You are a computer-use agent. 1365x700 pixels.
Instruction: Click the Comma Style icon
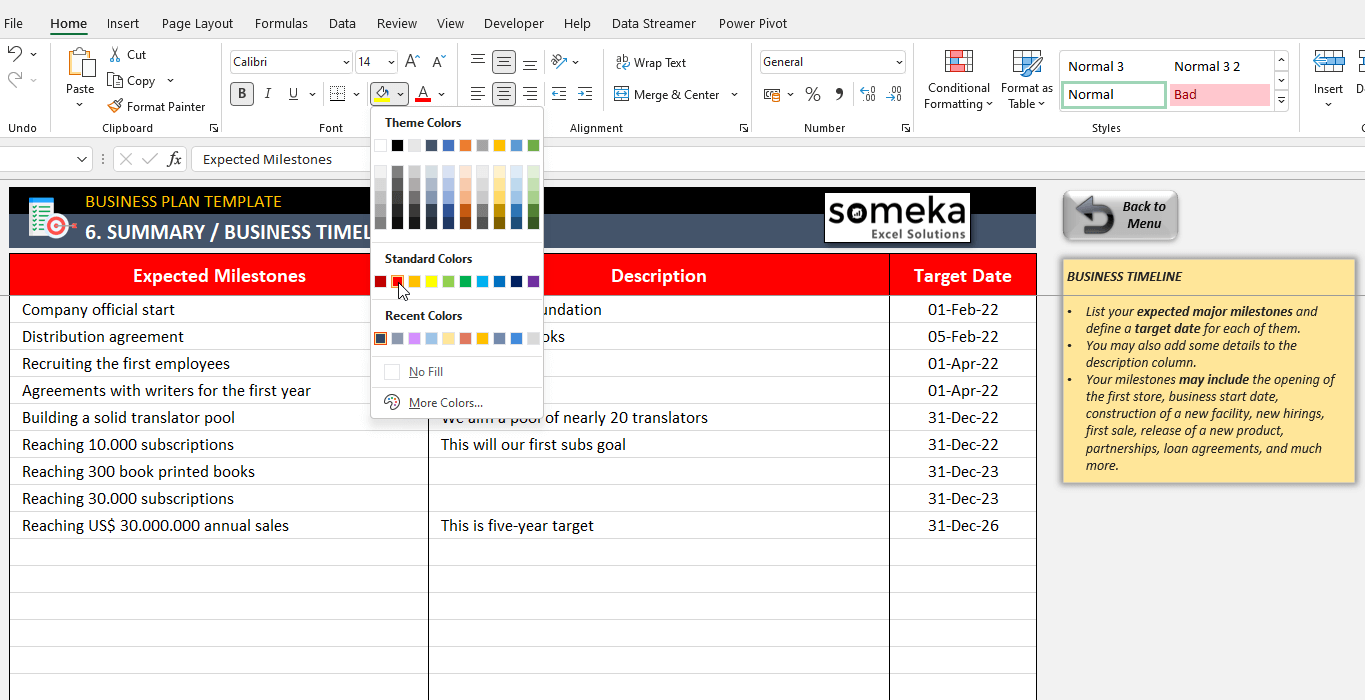838,94
